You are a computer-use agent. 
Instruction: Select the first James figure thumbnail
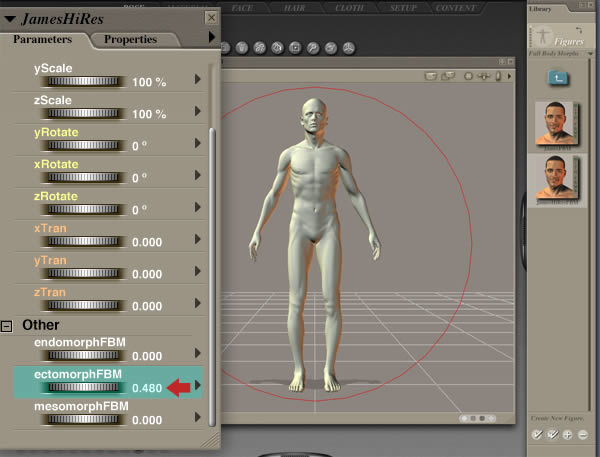557,123
